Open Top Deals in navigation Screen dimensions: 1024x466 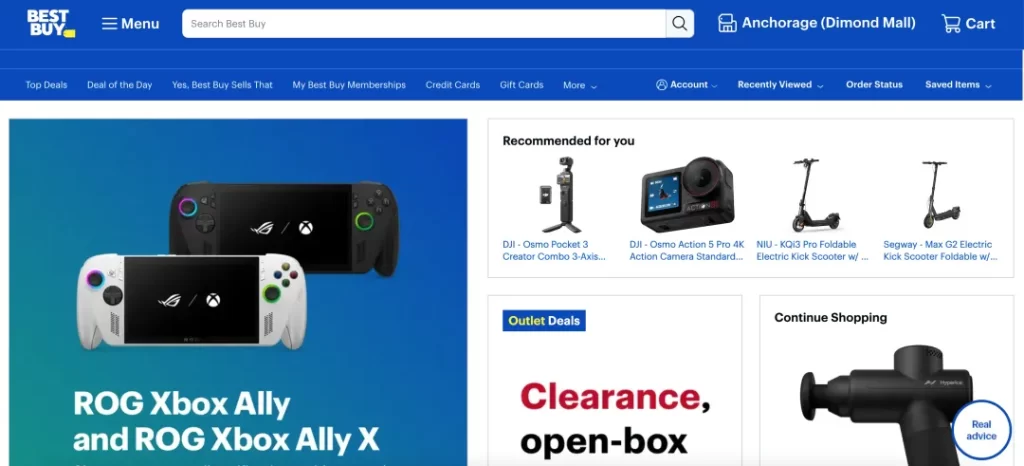(46, 85)
